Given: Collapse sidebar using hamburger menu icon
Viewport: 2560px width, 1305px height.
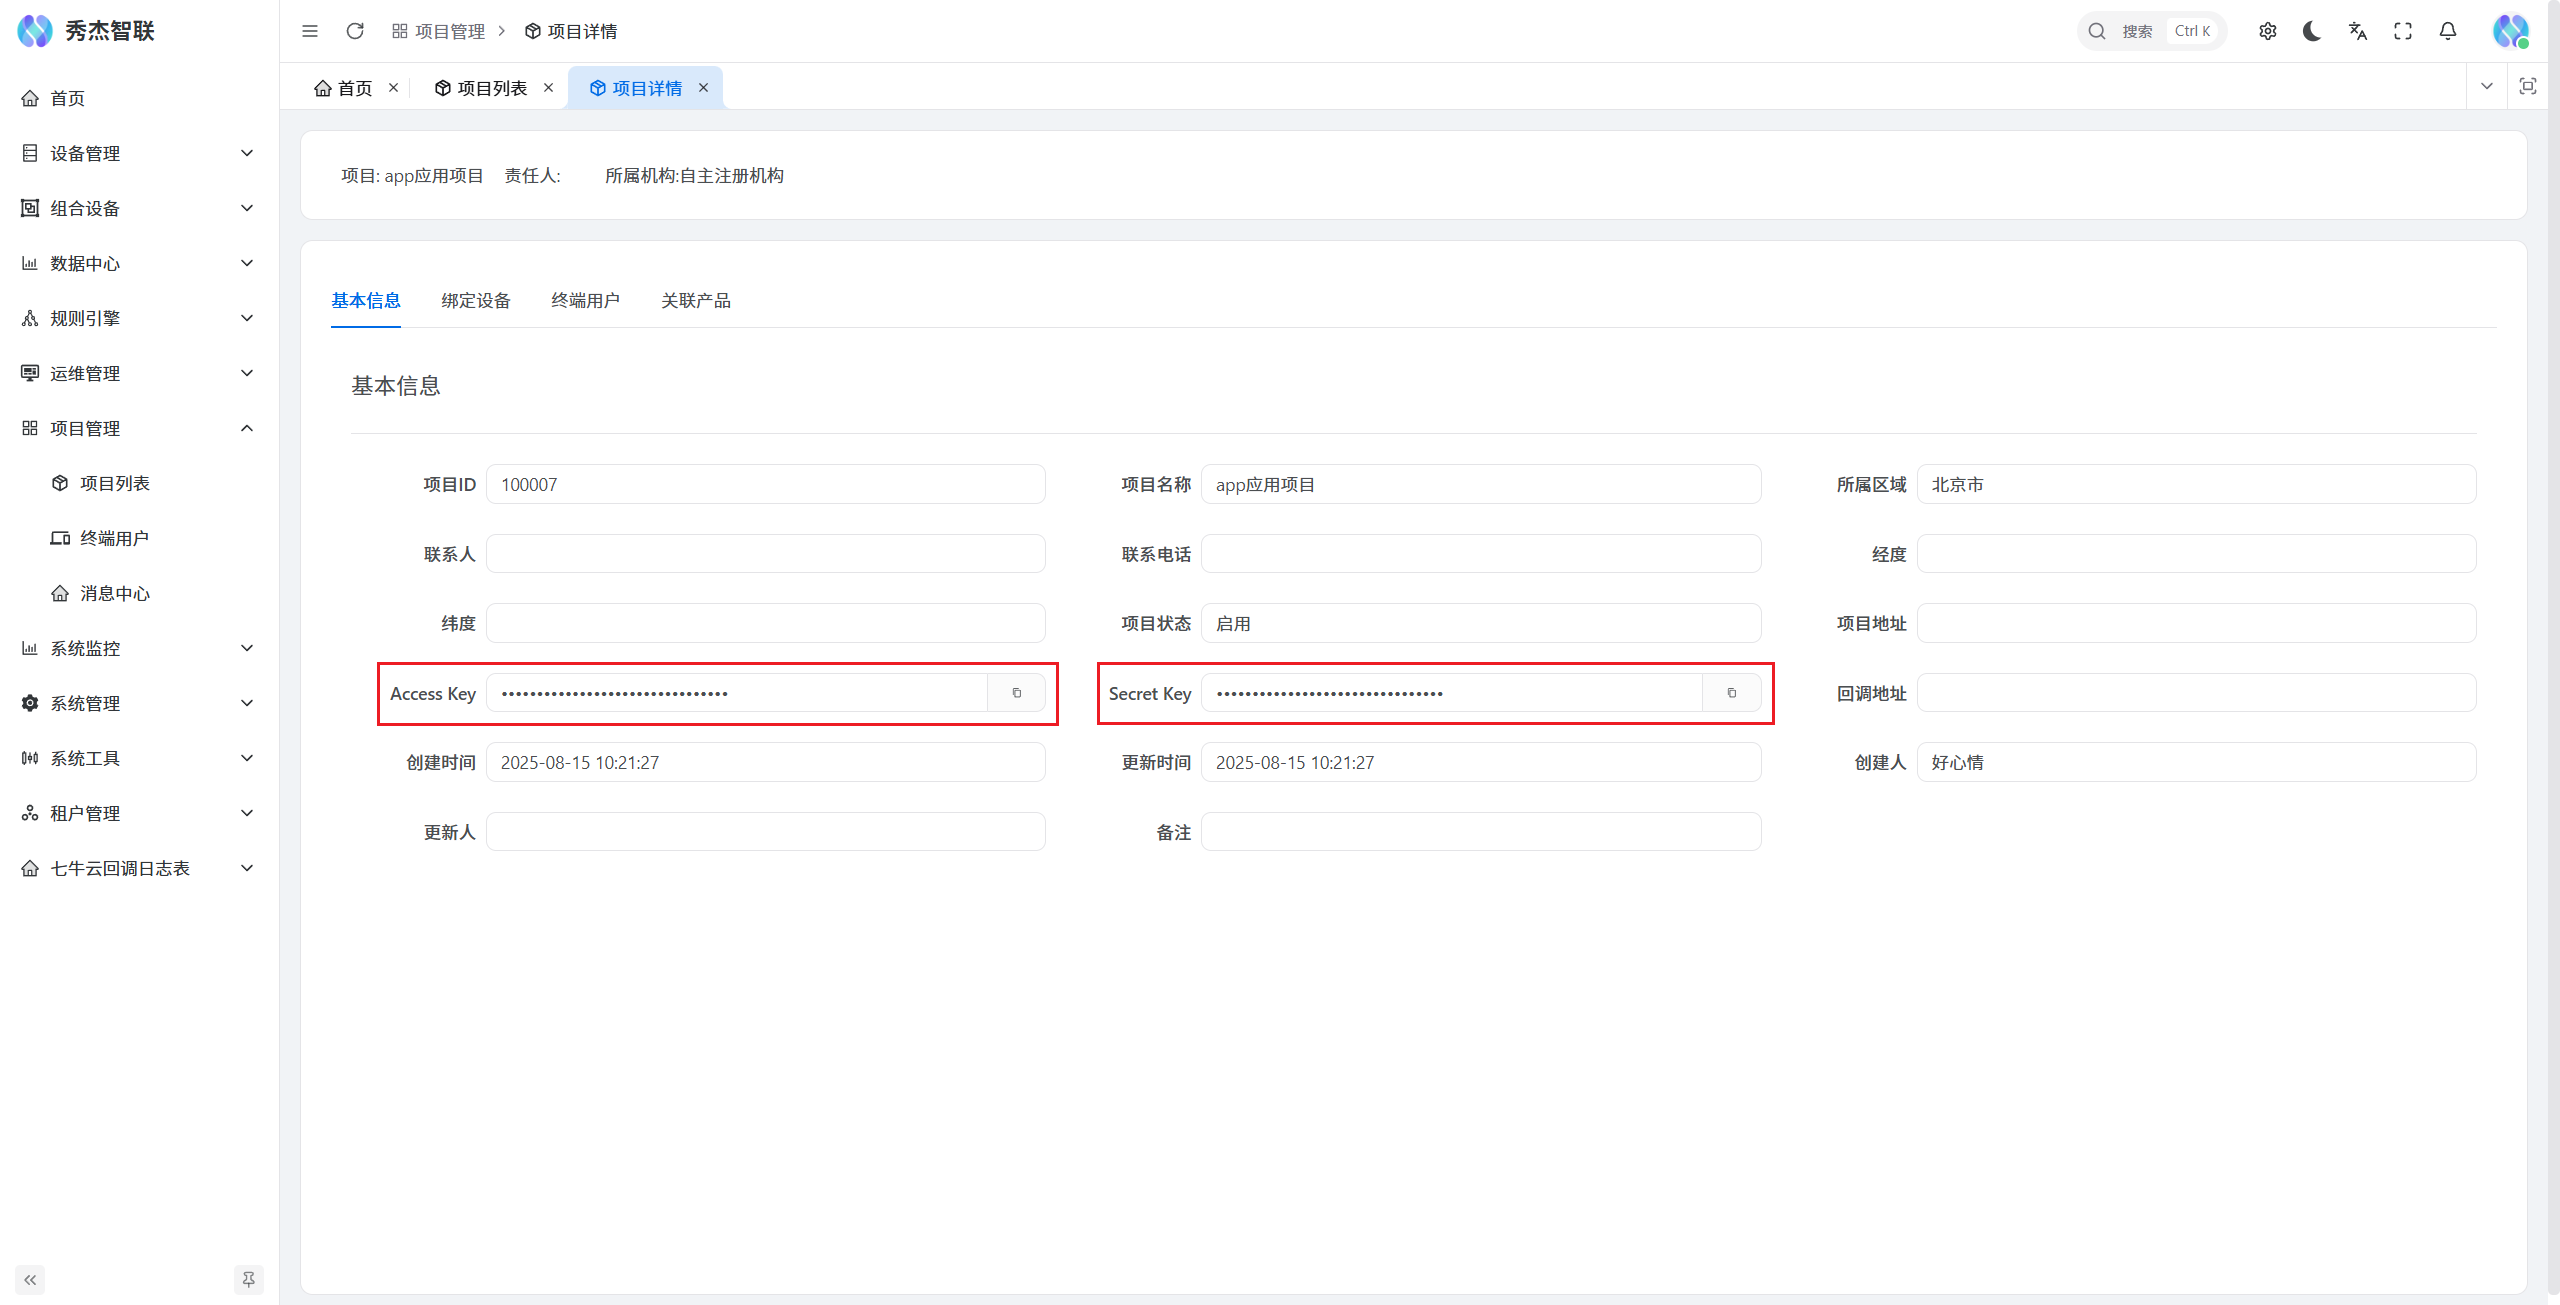Looking at the screenshot, I should [x=310, y=31].
